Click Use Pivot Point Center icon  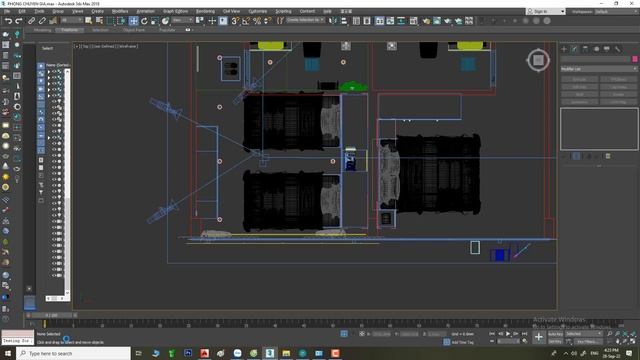coord(200,21)
